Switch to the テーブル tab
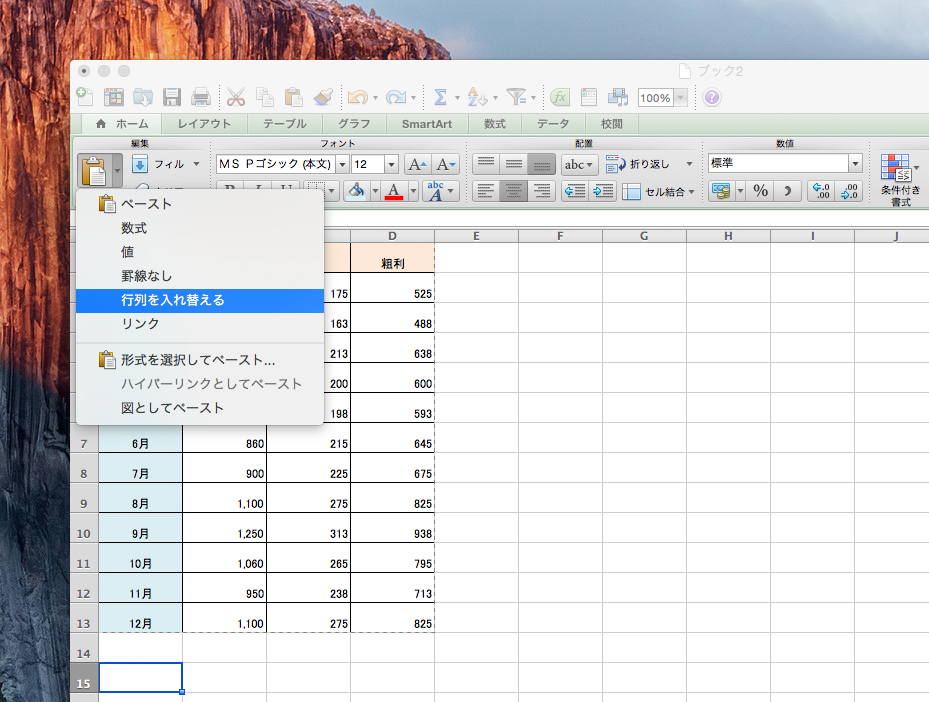929x702 pixels. 284,124
